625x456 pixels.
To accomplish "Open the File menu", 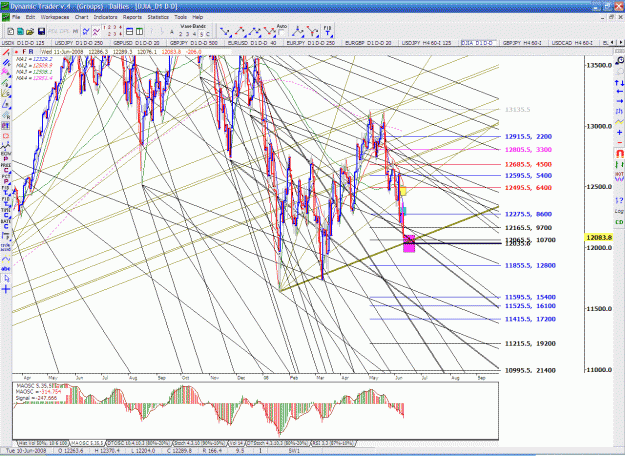I will click(x=16, y=17).
